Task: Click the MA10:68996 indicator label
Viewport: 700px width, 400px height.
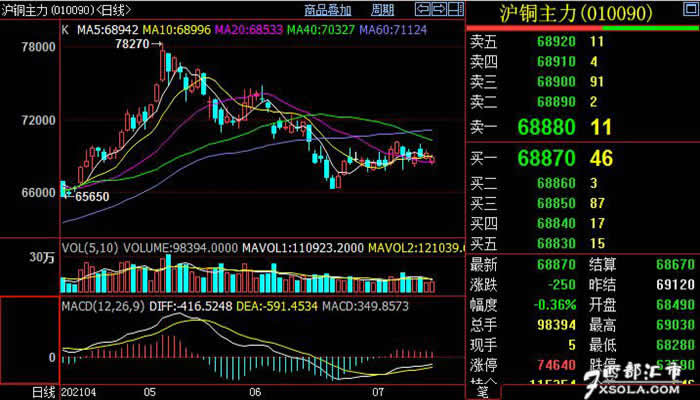Action: coord(177,30)
